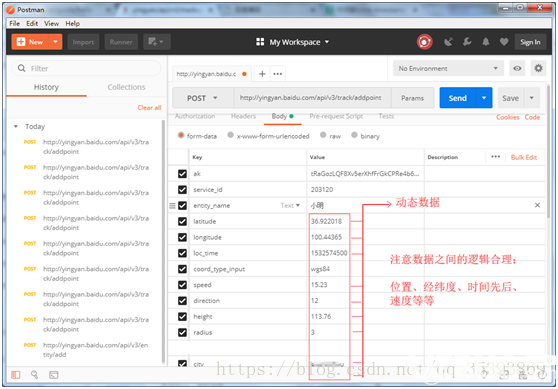The height and width of the screenshot is (389, 558).
Task: Toggle the sidebar icon in status bar
Action: click(16, 375)
